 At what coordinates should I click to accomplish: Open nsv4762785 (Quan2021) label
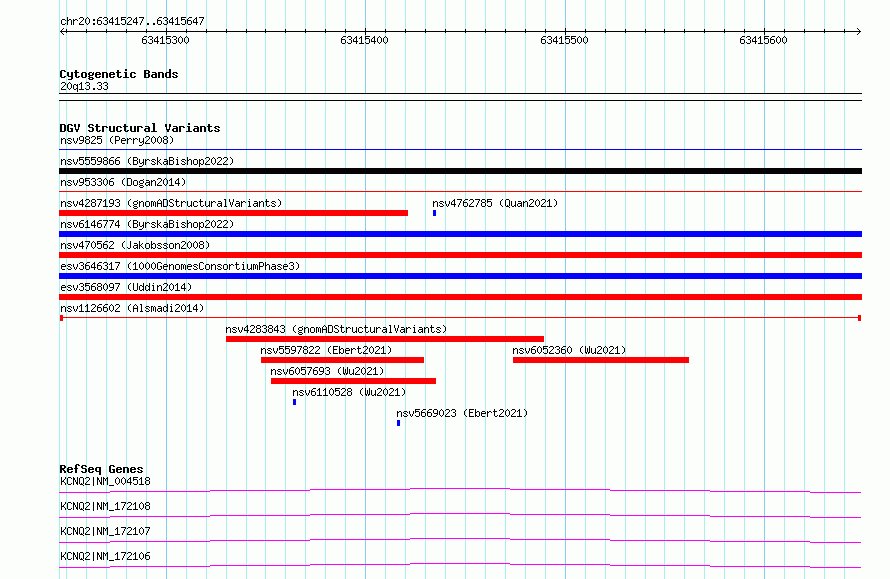(x=495, y=203)
